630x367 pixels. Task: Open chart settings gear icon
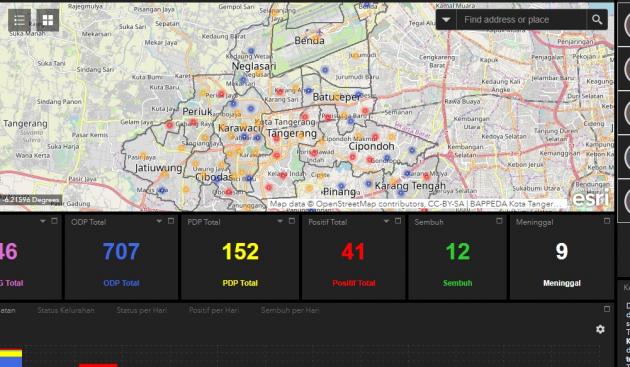(600, 329)
